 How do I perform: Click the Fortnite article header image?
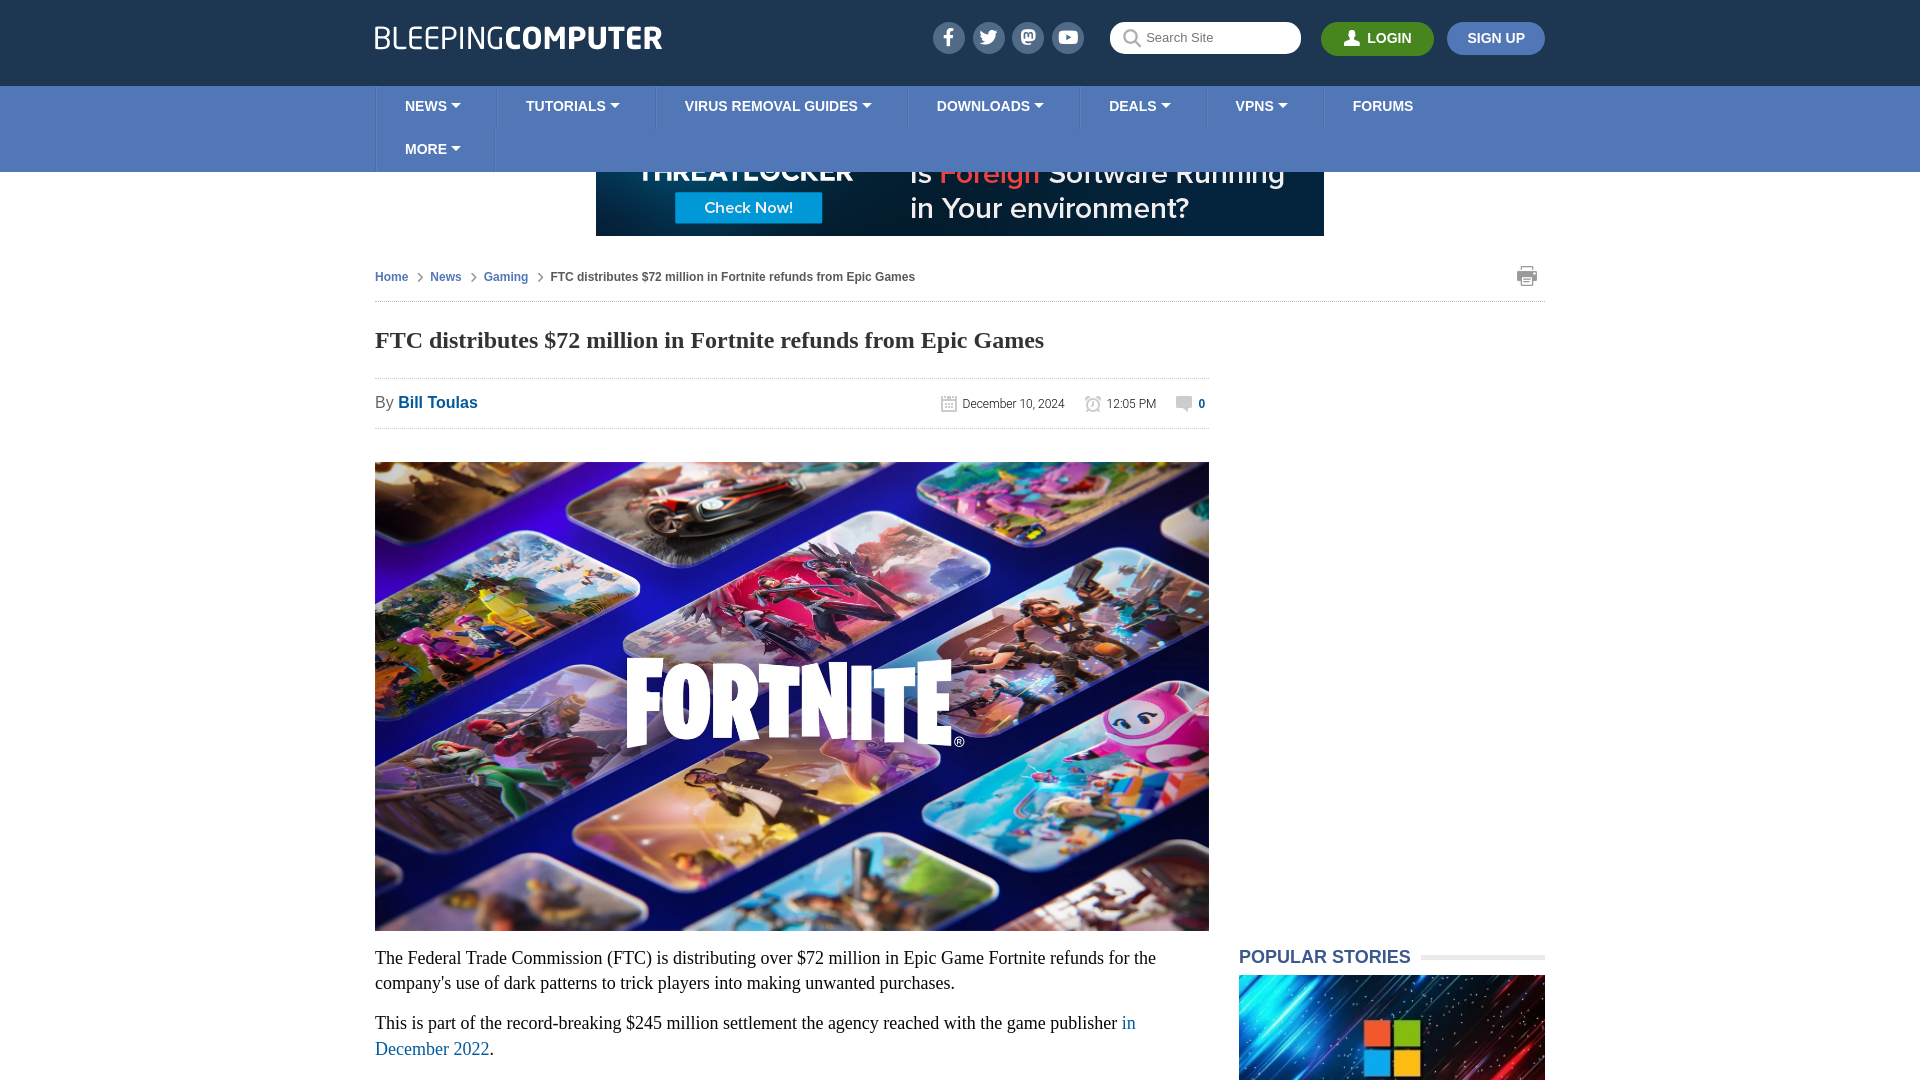point(792,696)
